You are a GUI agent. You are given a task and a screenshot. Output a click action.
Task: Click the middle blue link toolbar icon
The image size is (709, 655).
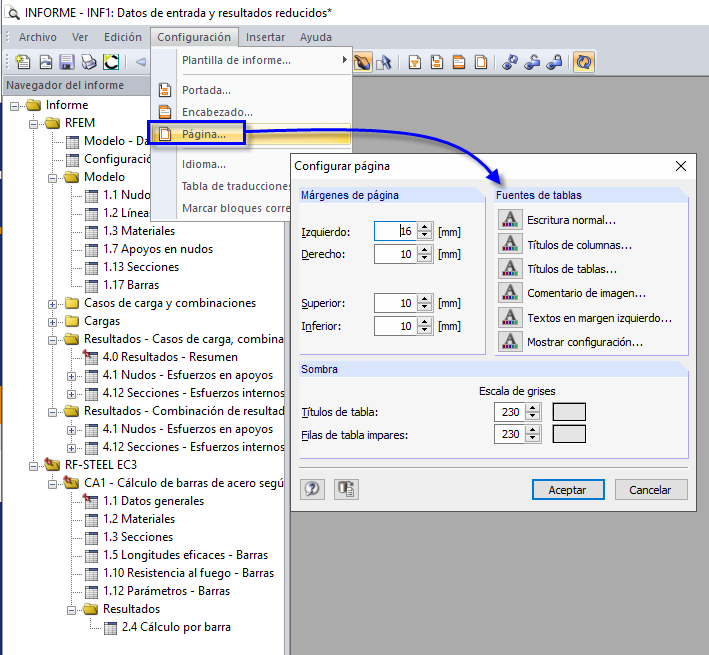(532, 62)
